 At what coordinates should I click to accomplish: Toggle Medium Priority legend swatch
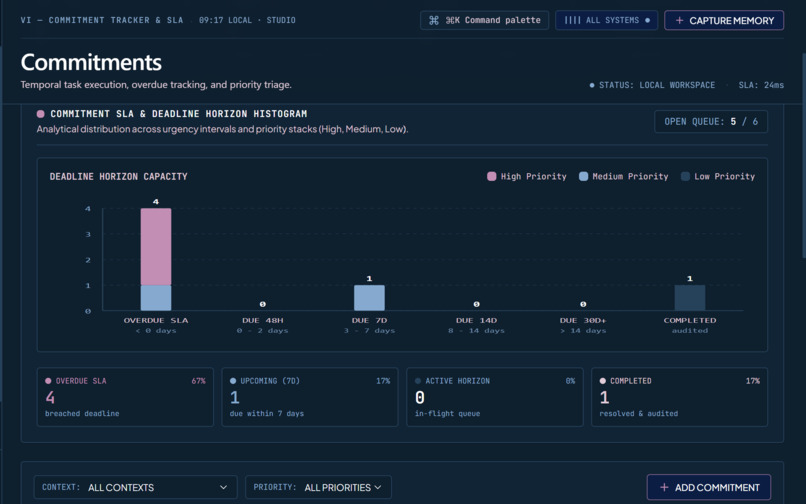583,176
